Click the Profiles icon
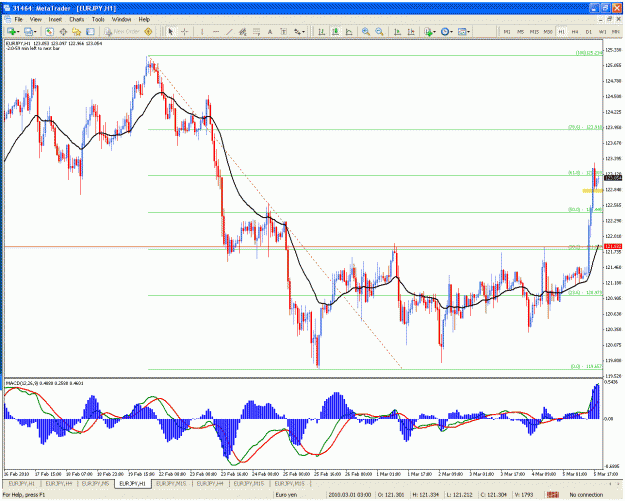This screenshot has width=625, height=501. [28, 32]
